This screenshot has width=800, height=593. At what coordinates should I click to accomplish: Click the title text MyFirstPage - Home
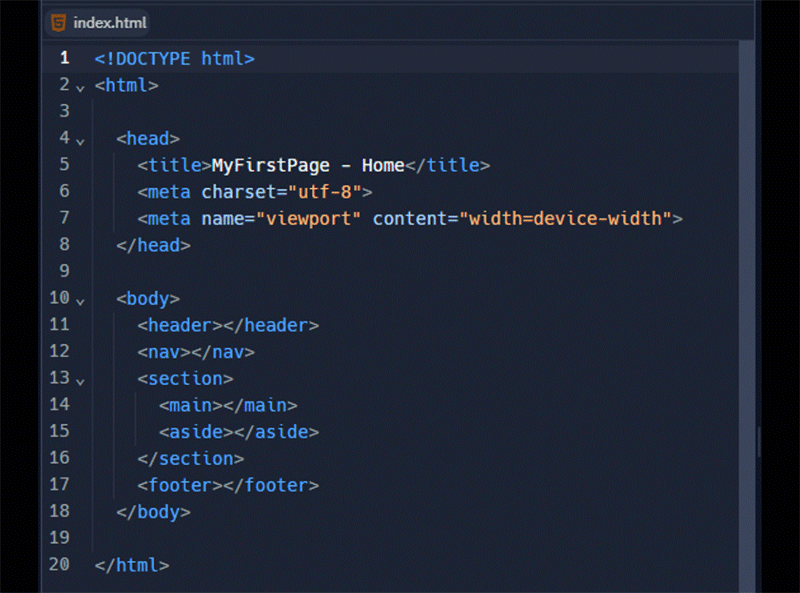[x=308, y=165]
